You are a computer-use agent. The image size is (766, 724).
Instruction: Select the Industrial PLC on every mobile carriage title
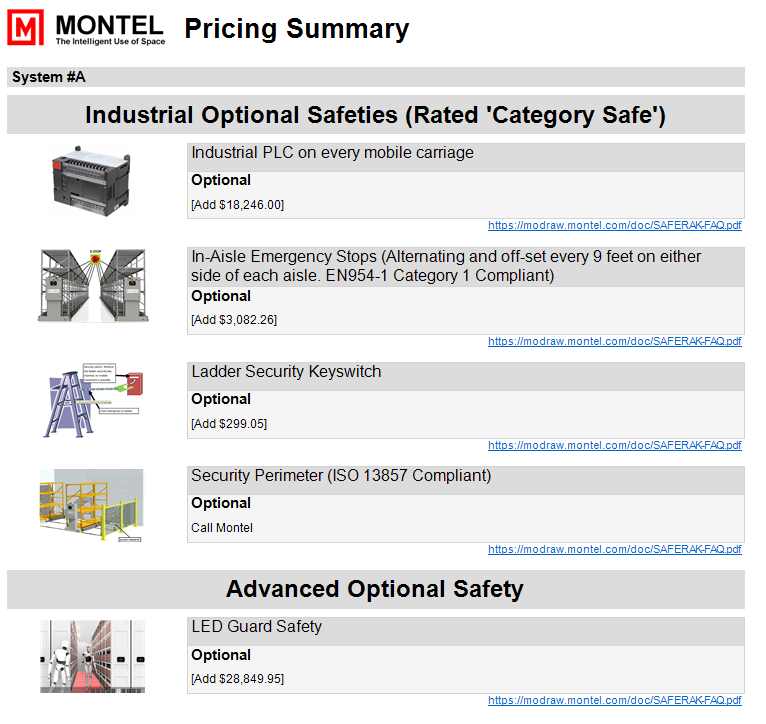pyautogui.click(x=332, y=153)
